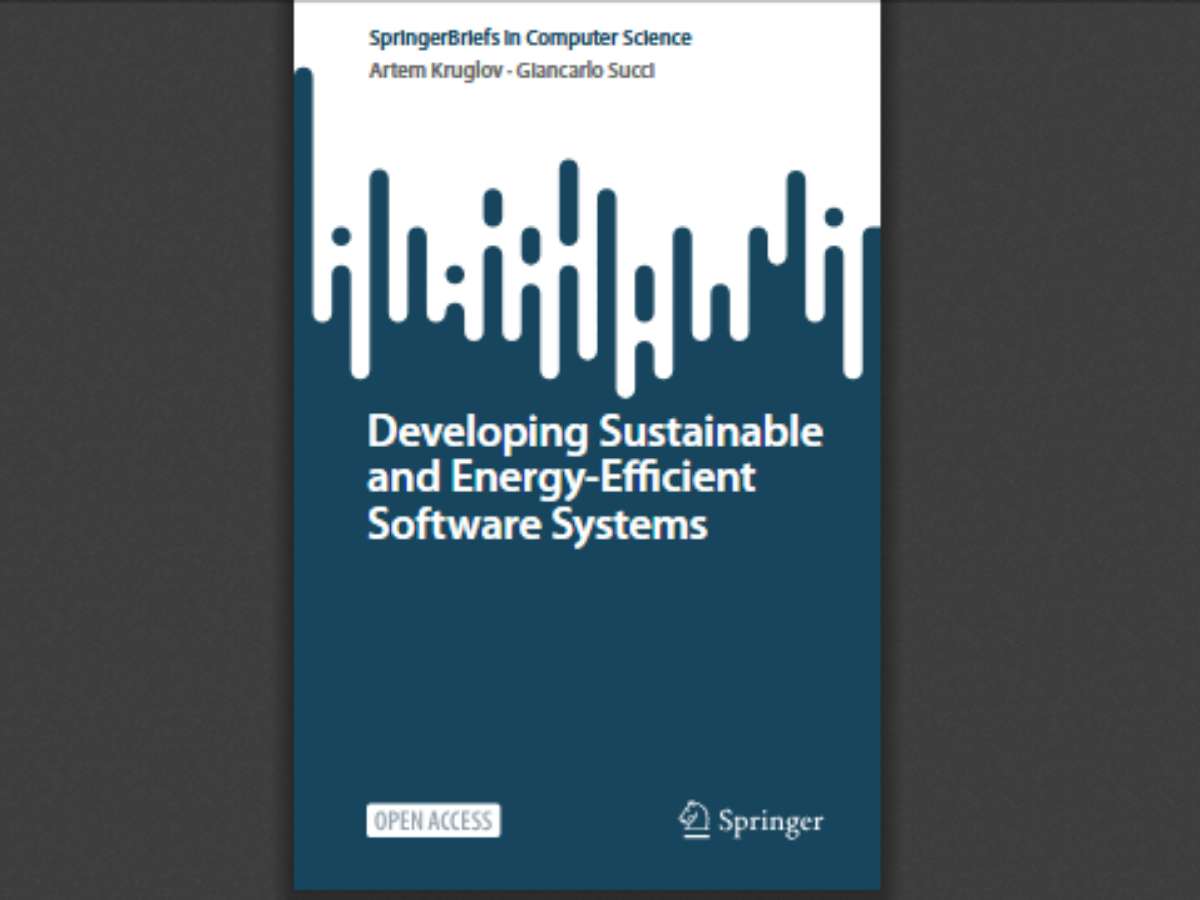This screenshot has width=1200, height=900.
Task: Select the Springer microscope emblem
Action: [x=692, y=818]
